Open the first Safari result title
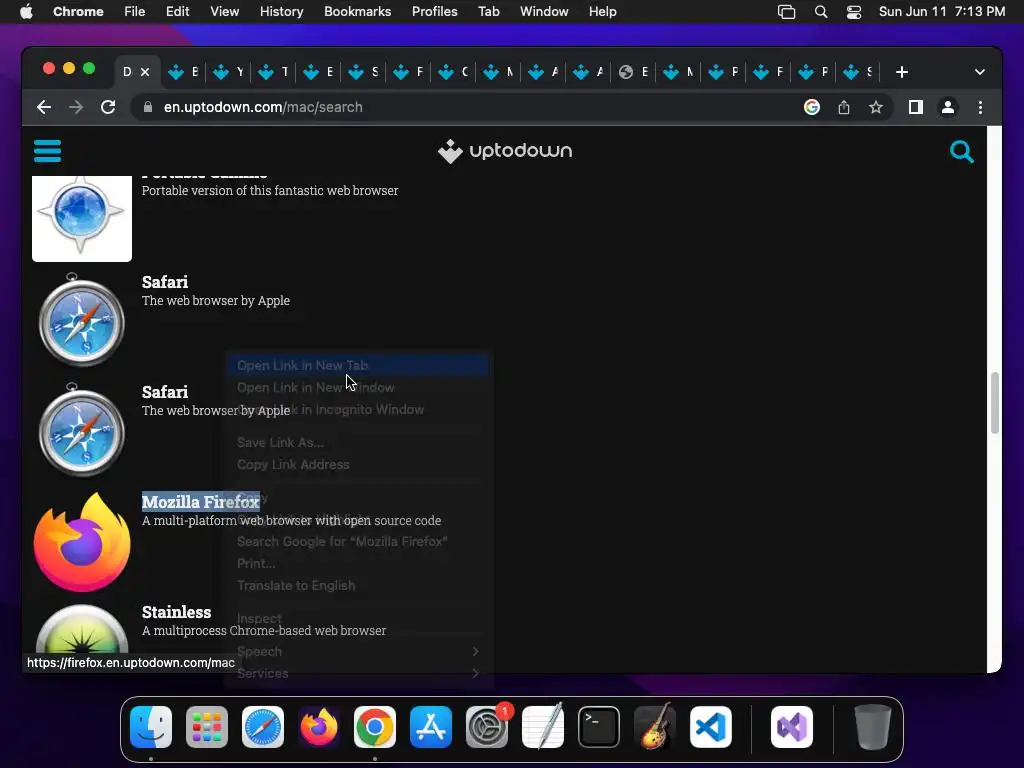The height and width of the screenshot is (768, 1024). (165, 281)
